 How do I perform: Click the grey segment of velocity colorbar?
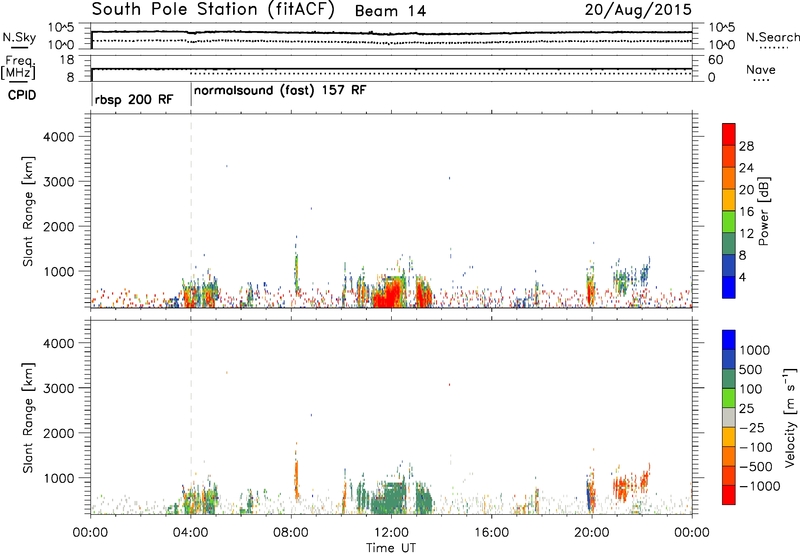(729, 418)
